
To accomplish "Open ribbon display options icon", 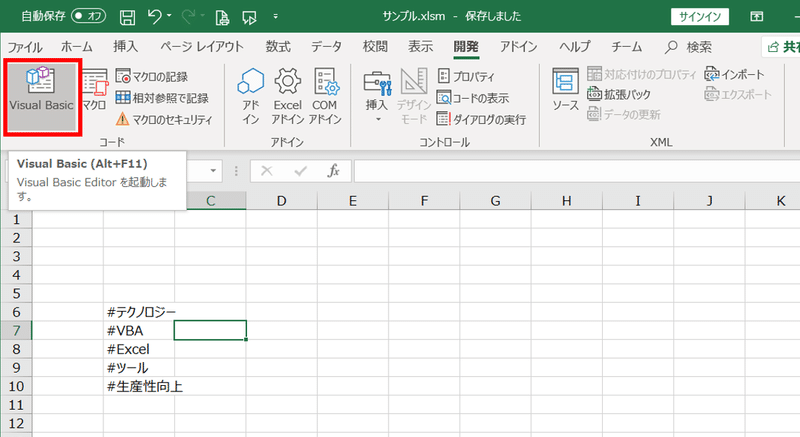I will point(757,16).
